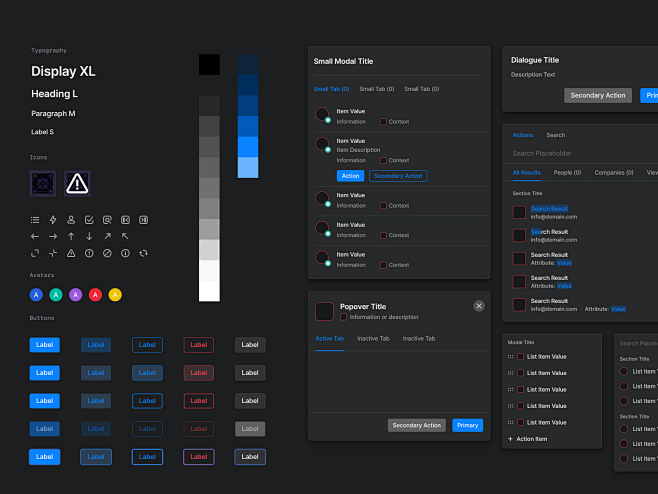Click the refresh arrows icon
The image size is (658, 494).
tap(143, 253)
